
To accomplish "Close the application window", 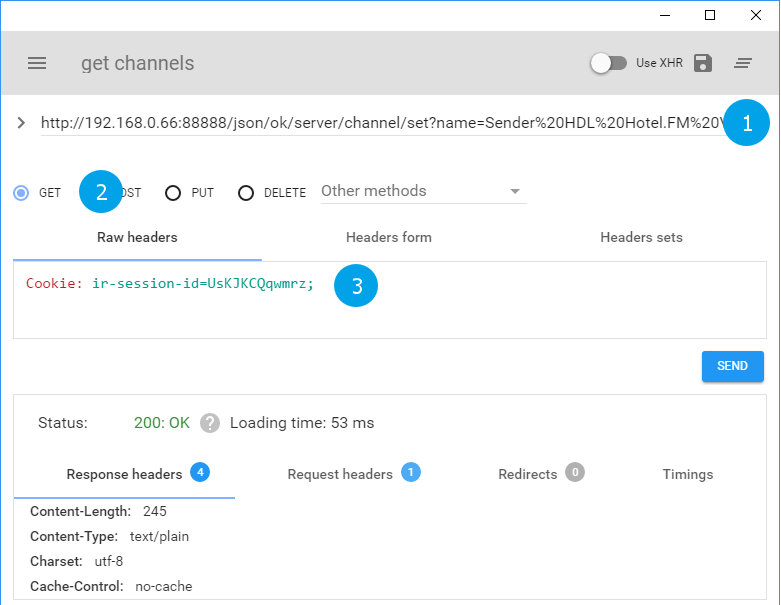I will (x=756, y=15).
